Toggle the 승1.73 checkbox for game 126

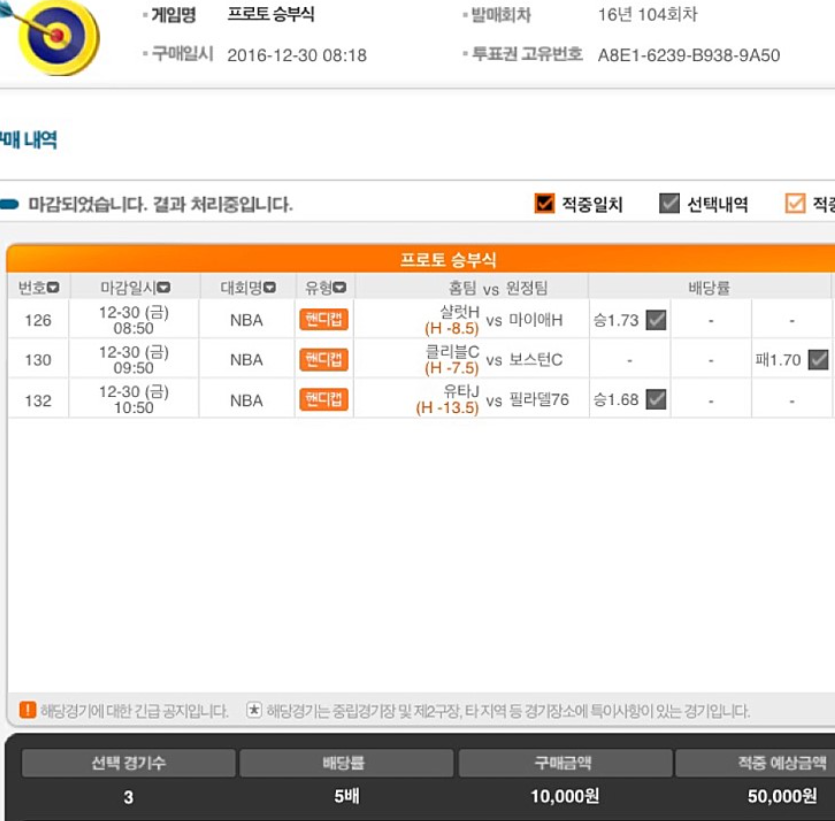(x=656, y=320)
